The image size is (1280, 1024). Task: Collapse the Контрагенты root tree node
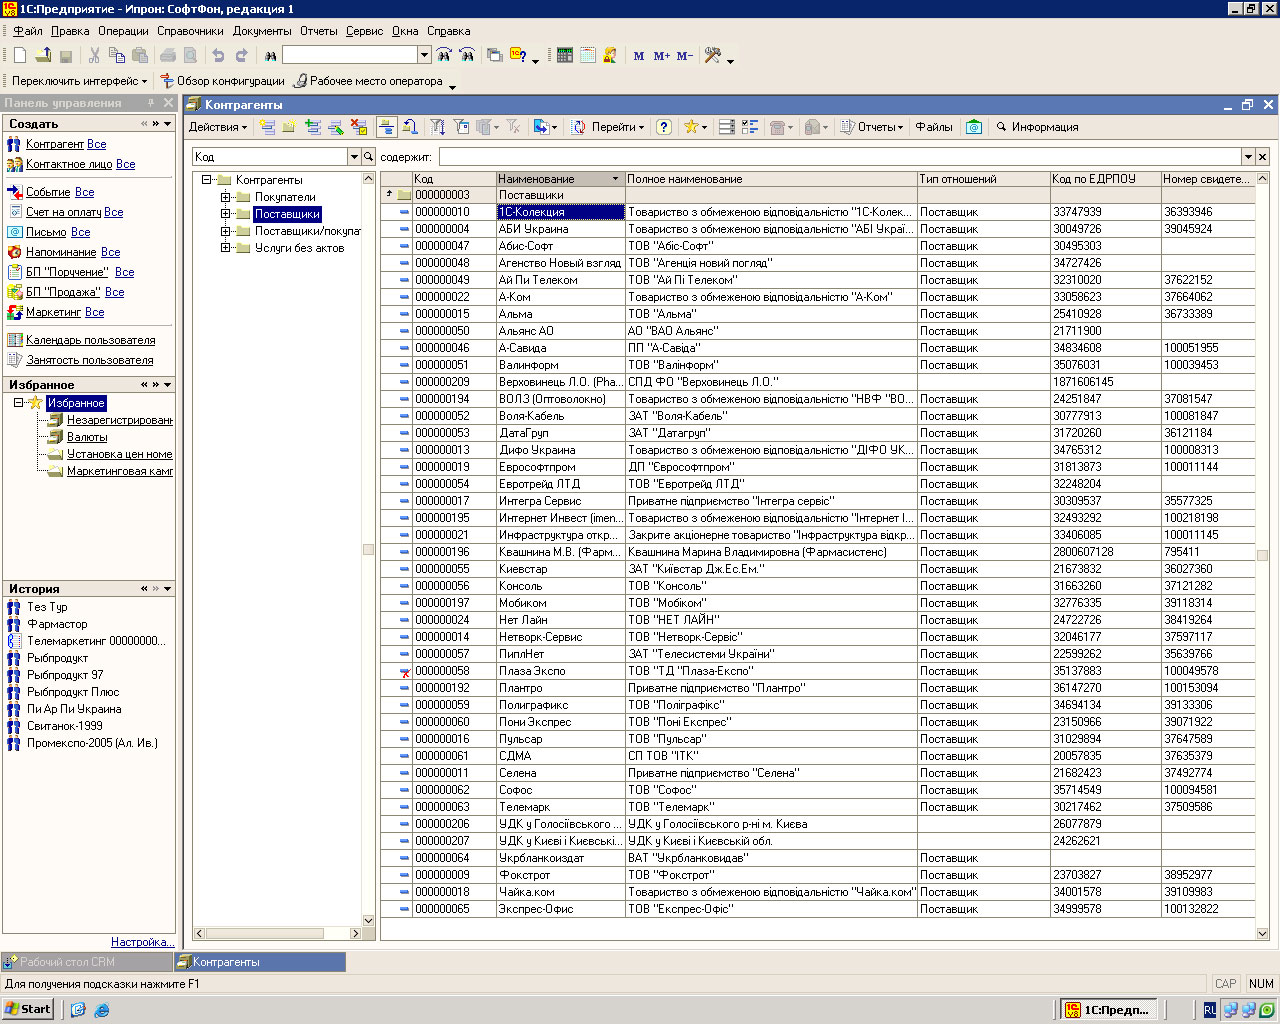(207, 180)
